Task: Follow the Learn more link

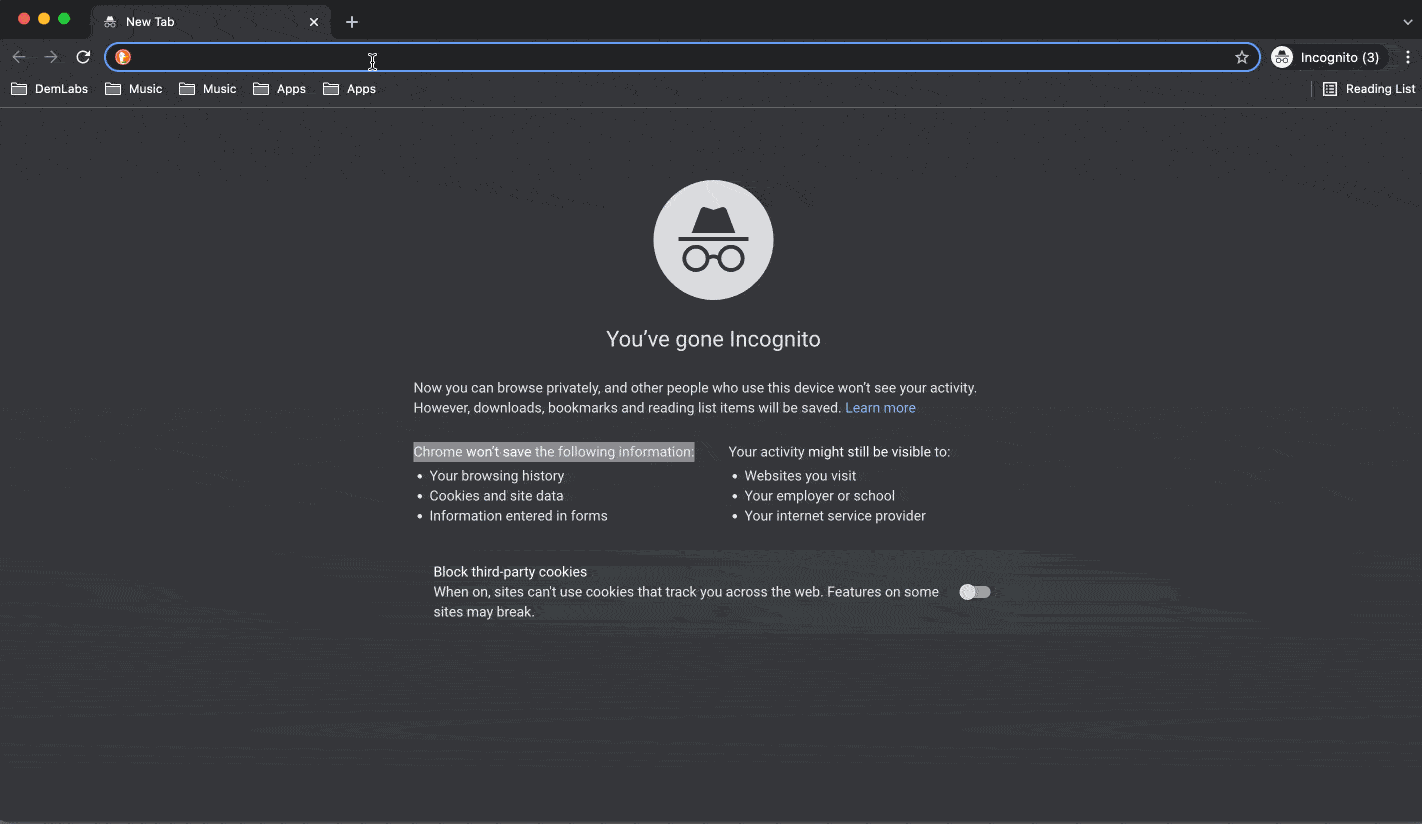Action: click(x=880, y=408)
